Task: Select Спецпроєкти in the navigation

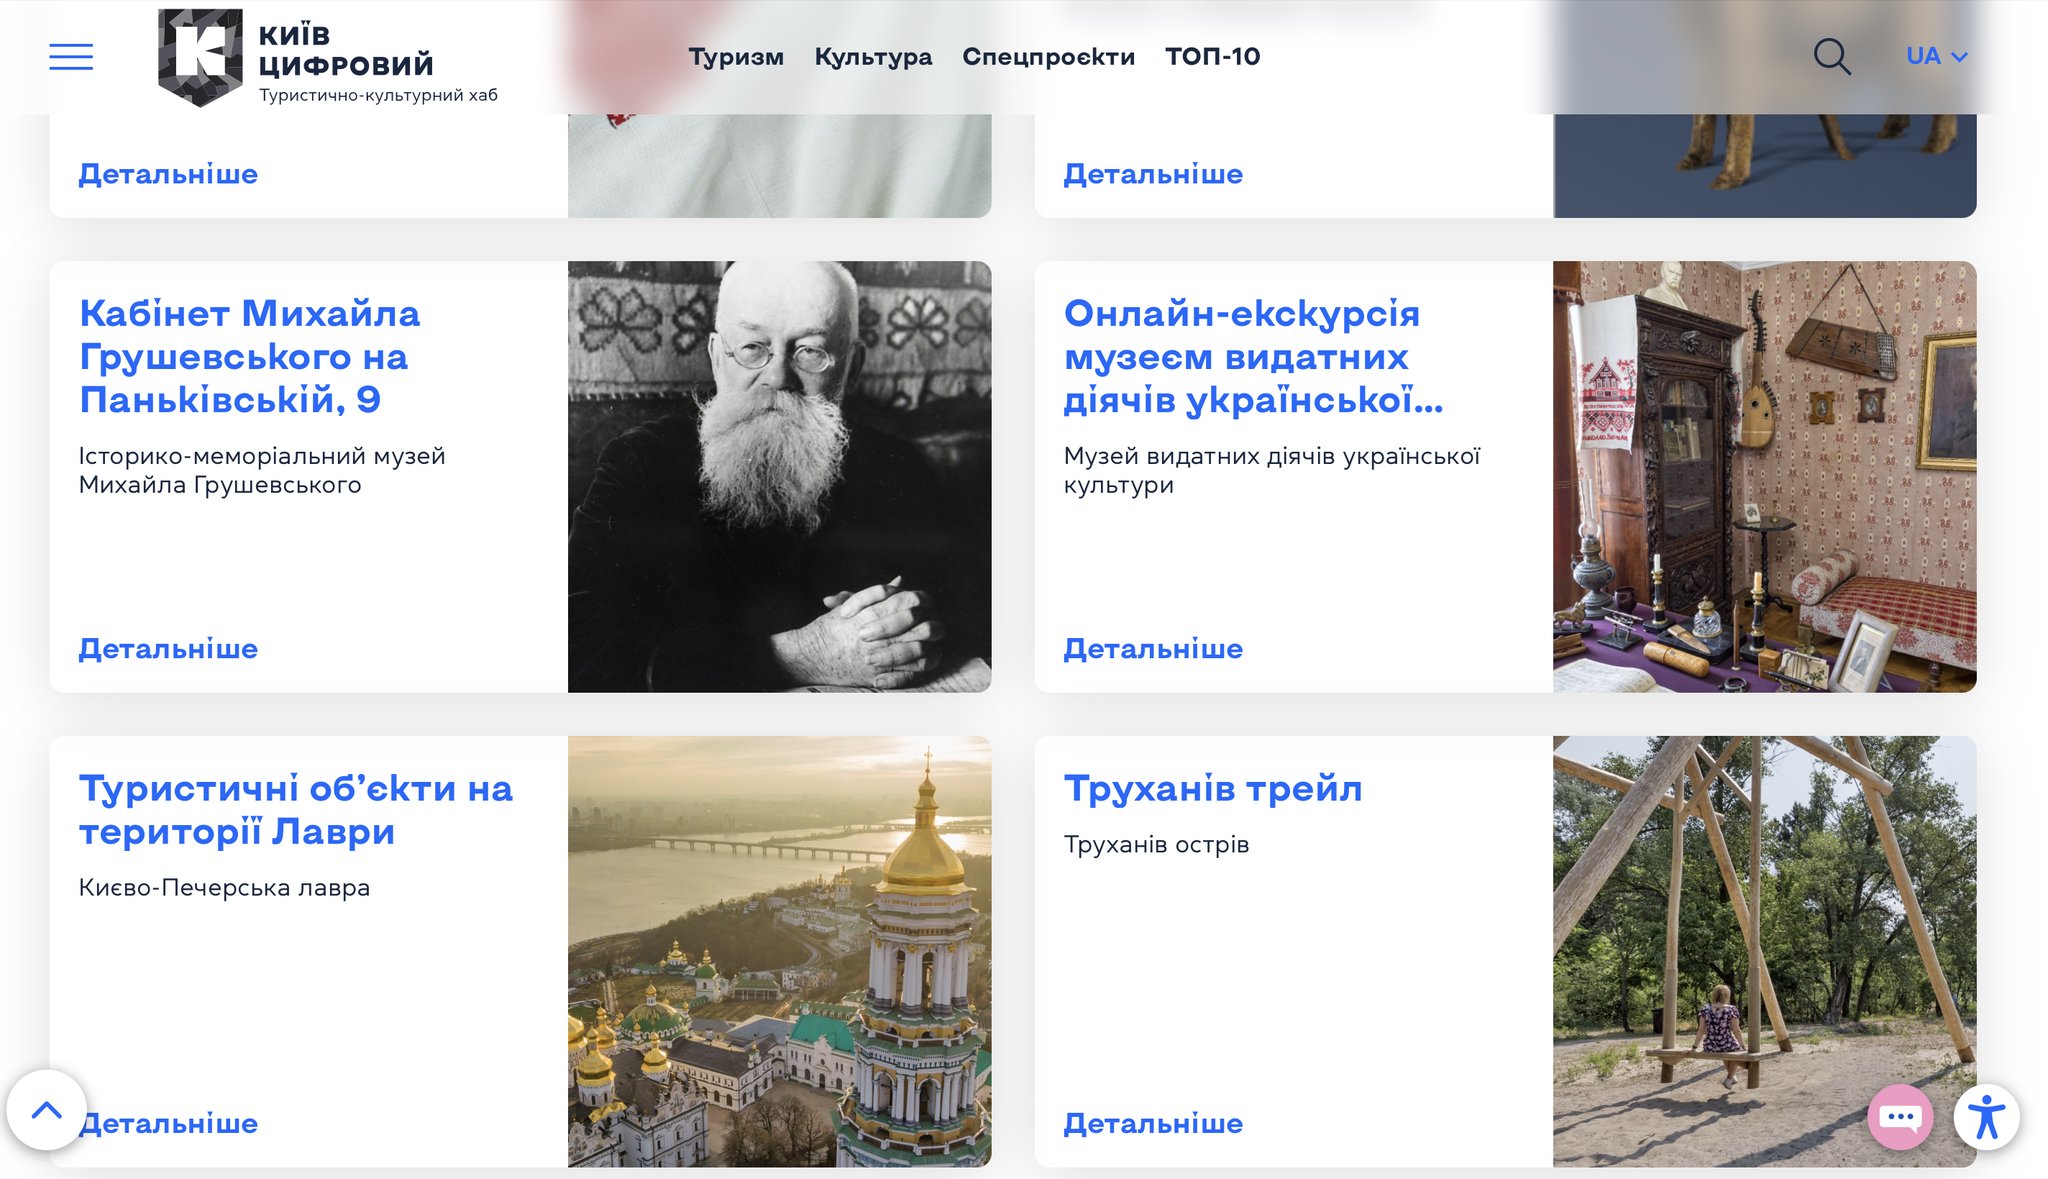Action: 1048,57
